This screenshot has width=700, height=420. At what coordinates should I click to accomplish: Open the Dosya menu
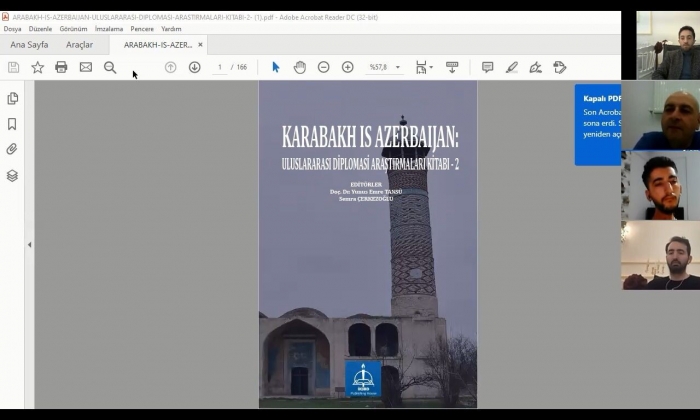pos(12,29)
